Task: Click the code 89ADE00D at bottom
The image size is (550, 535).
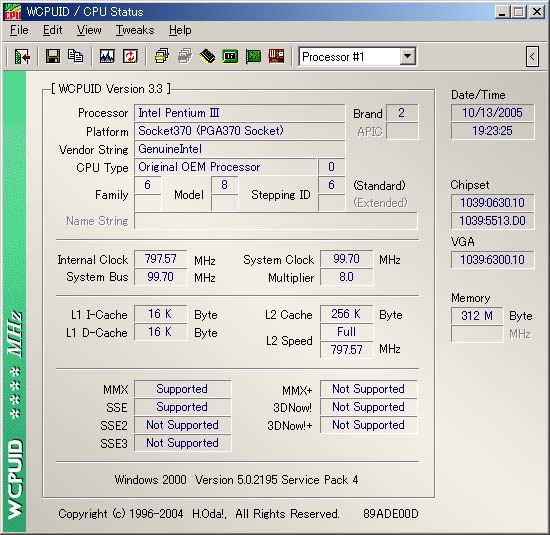Action: (391, 514)
